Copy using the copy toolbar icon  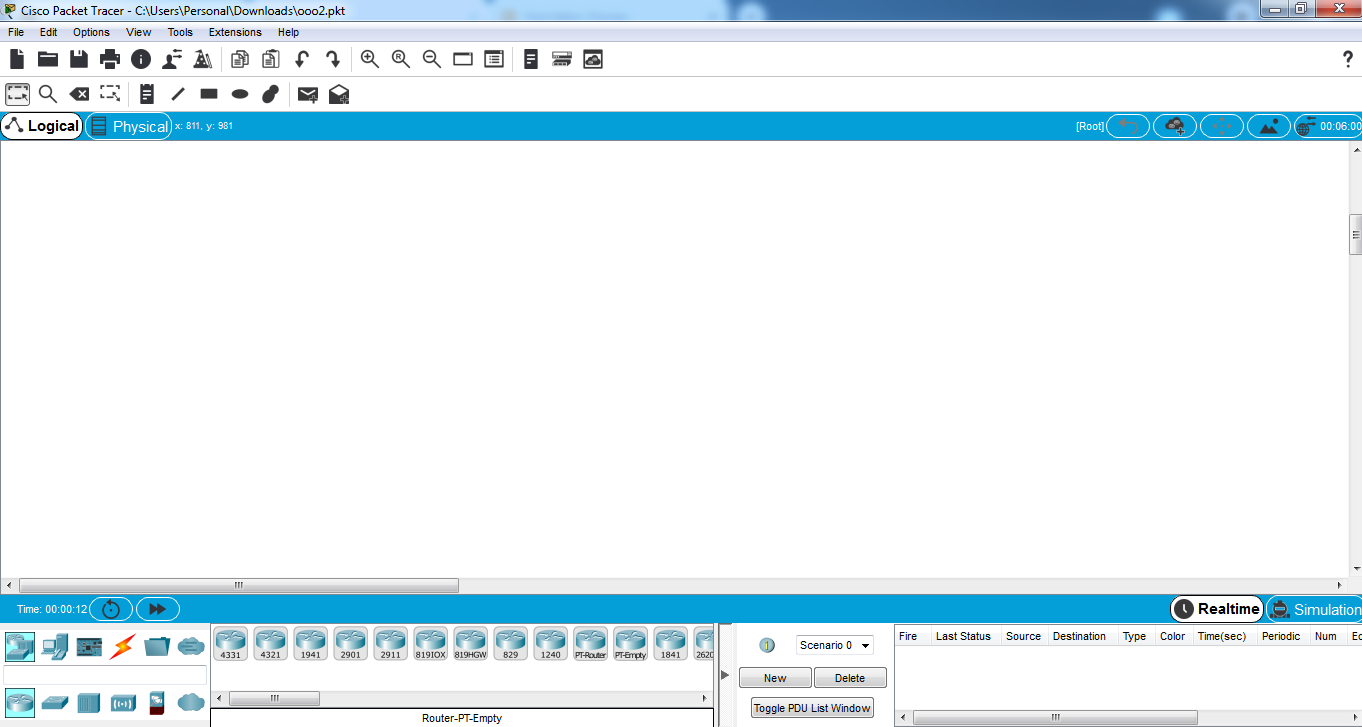pyautogui.click(x=240, y=59)
